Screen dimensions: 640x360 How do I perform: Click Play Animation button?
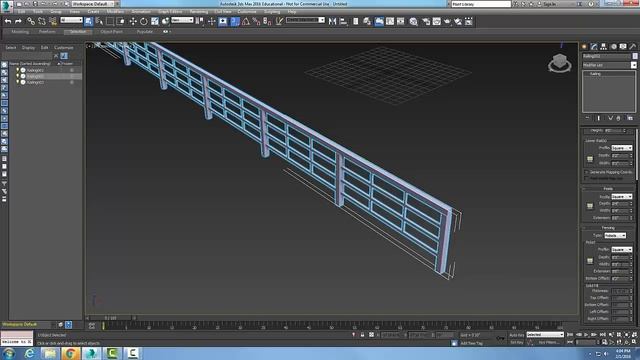586,335
